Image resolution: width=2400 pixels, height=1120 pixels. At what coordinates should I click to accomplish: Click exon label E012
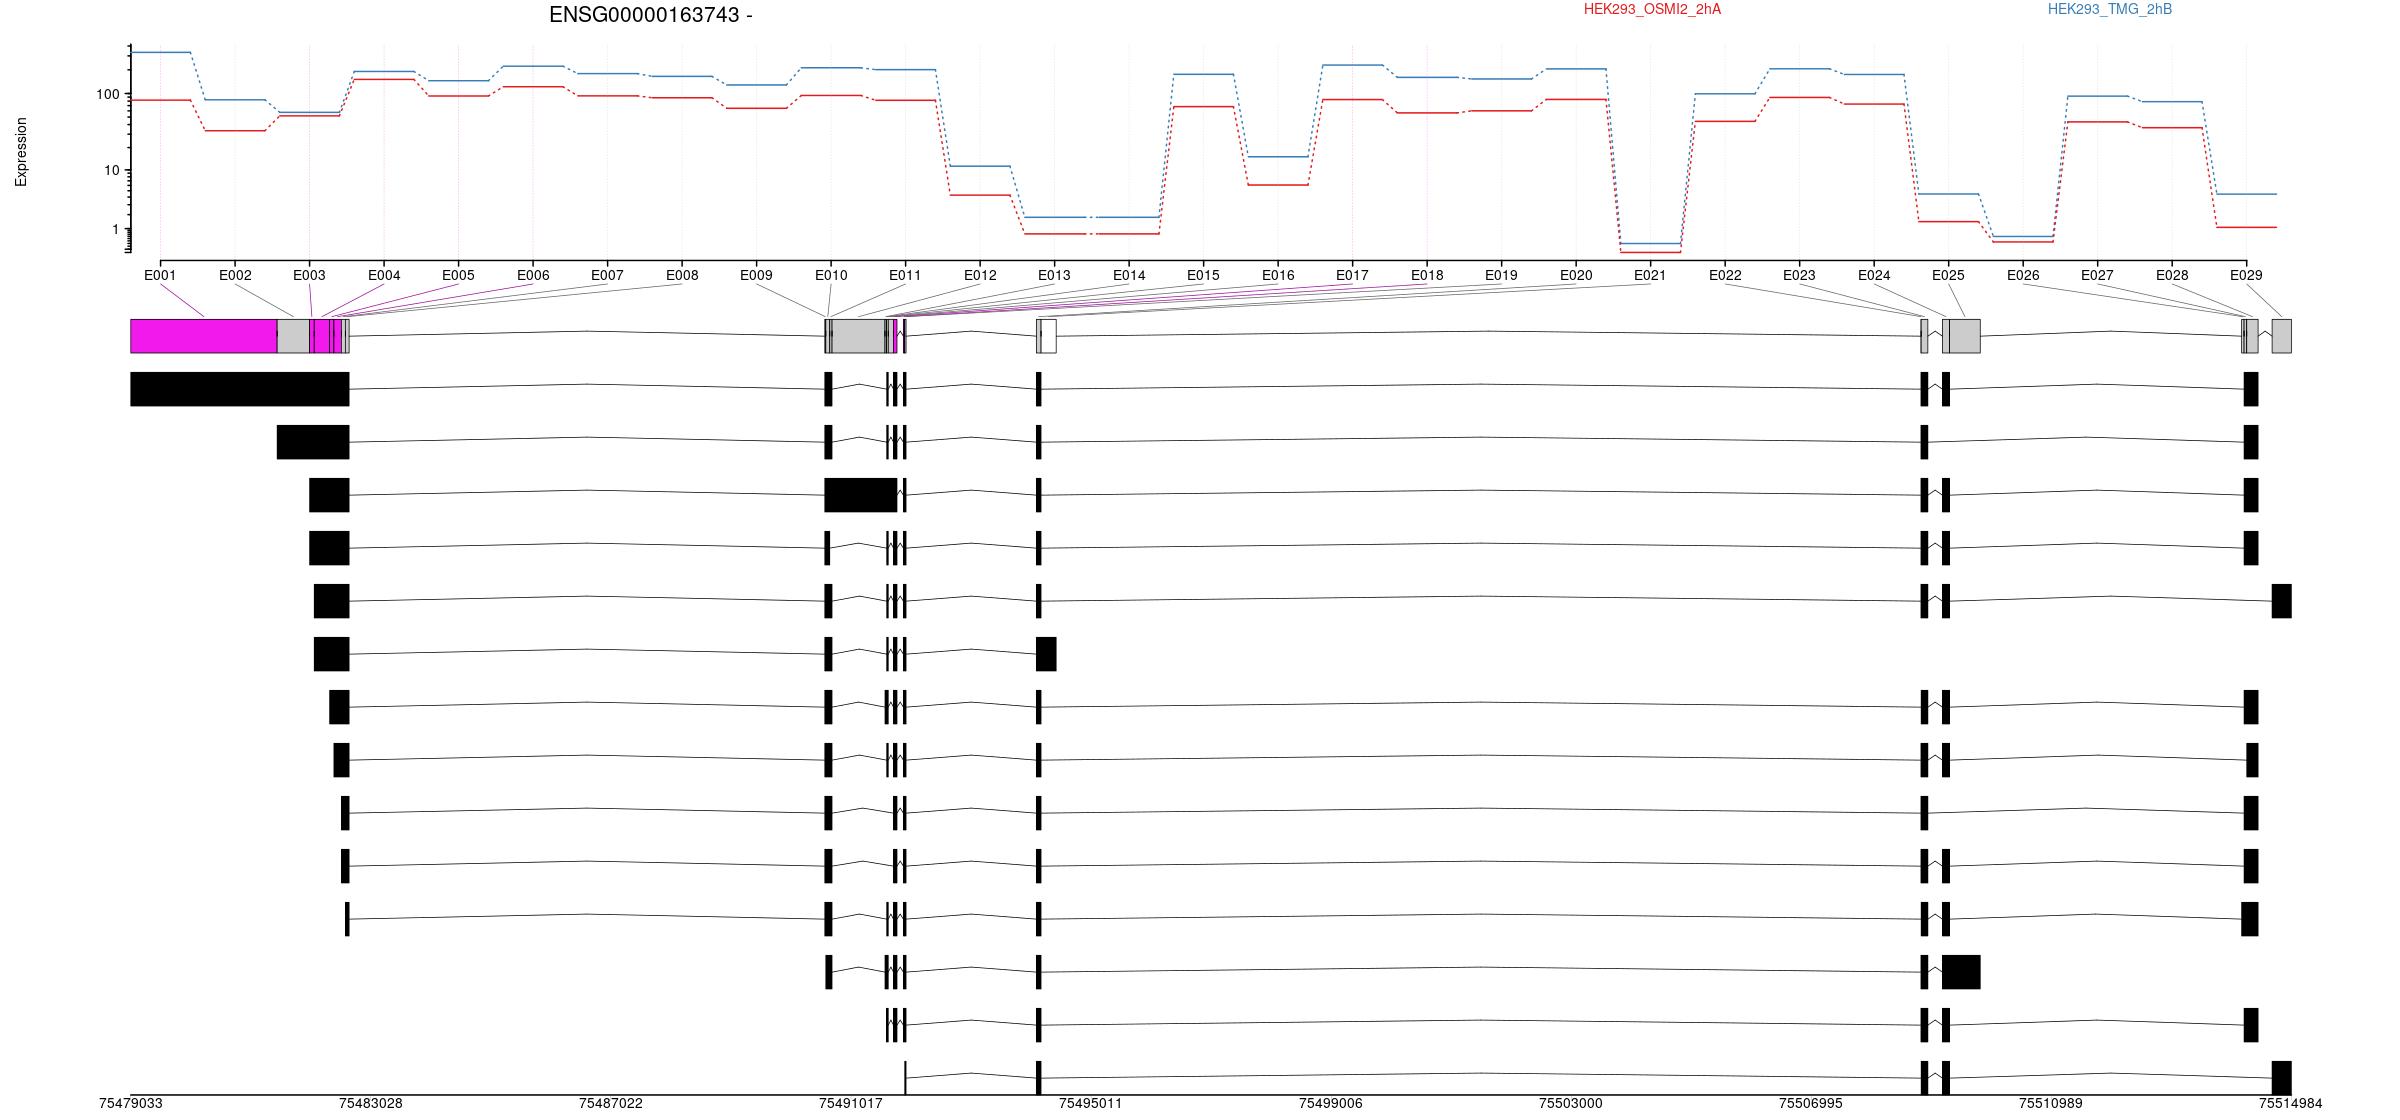[x=980, y=275]
